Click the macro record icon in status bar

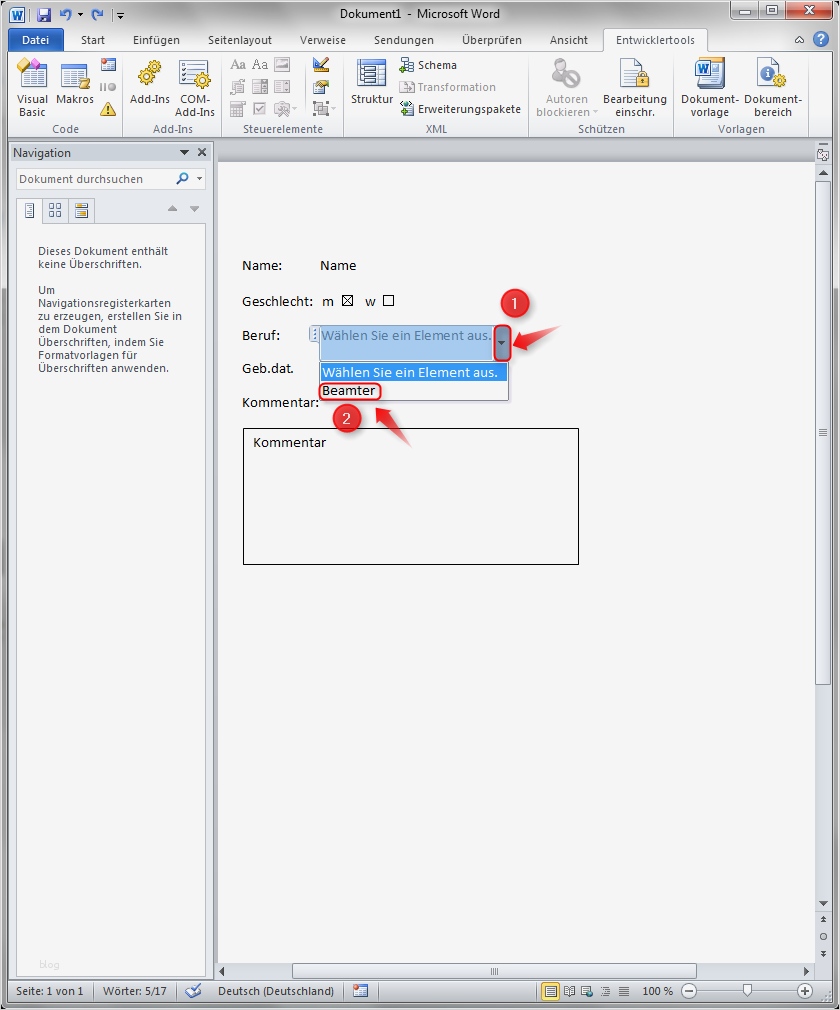coord(361,991)
